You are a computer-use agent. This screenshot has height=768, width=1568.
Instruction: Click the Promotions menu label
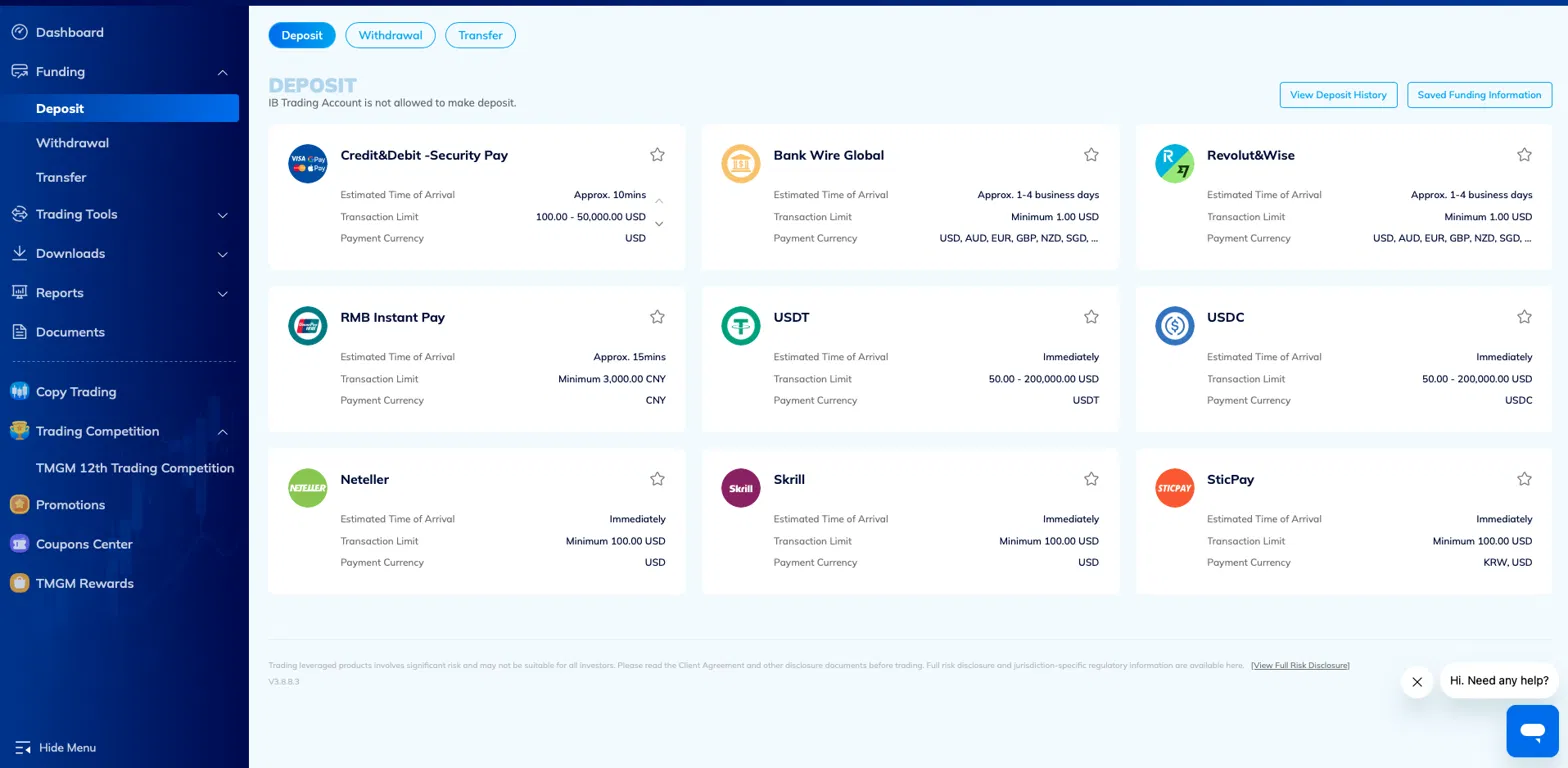point(70,505)
